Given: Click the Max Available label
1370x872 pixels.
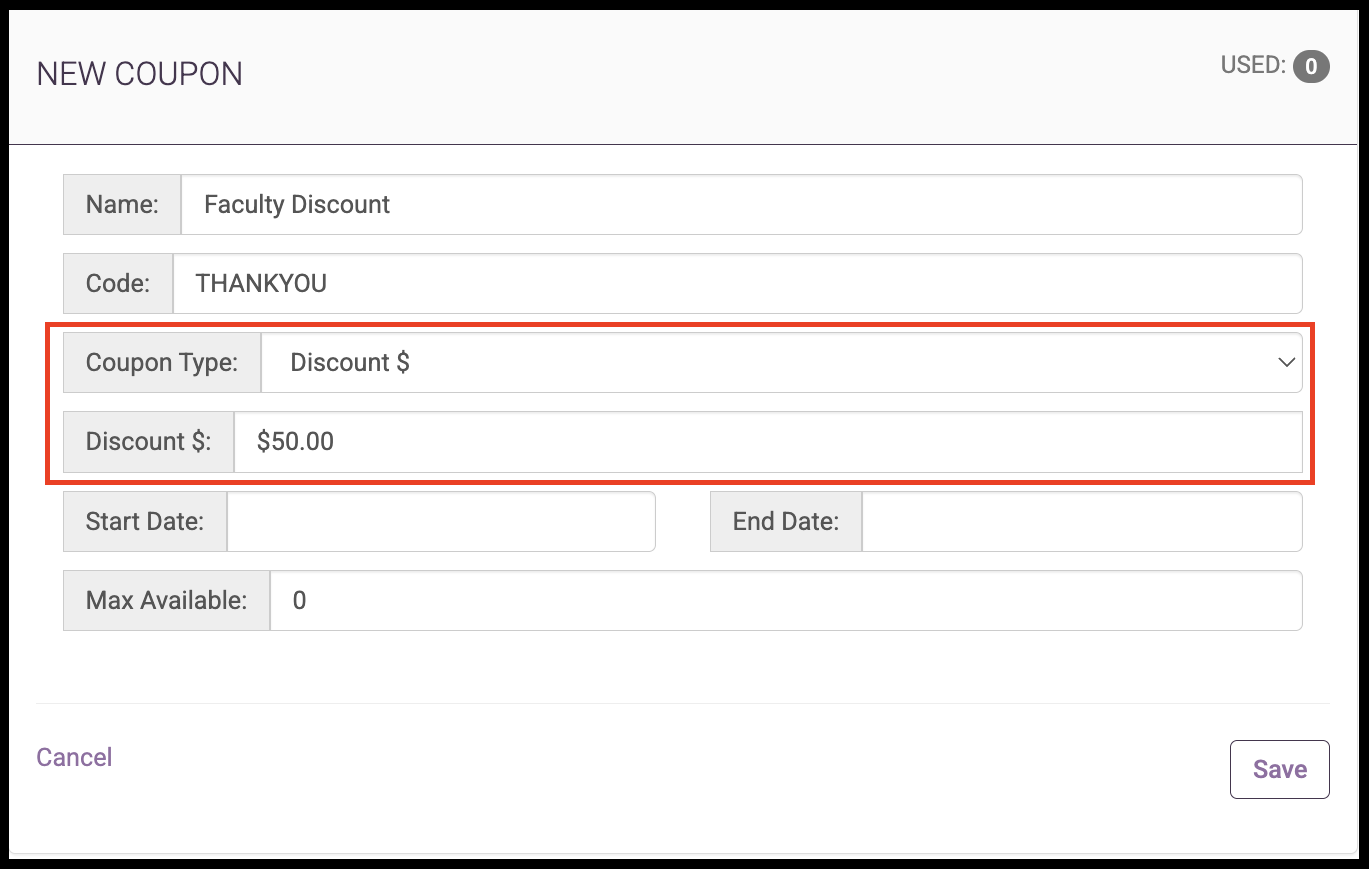Looking at the screenshot, I should pyautogui.click(x=166, y=600).
